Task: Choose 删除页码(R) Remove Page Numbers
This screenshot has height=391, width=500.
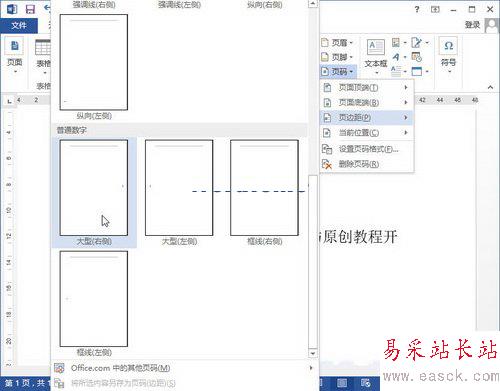Action: [x=367, y=164]
